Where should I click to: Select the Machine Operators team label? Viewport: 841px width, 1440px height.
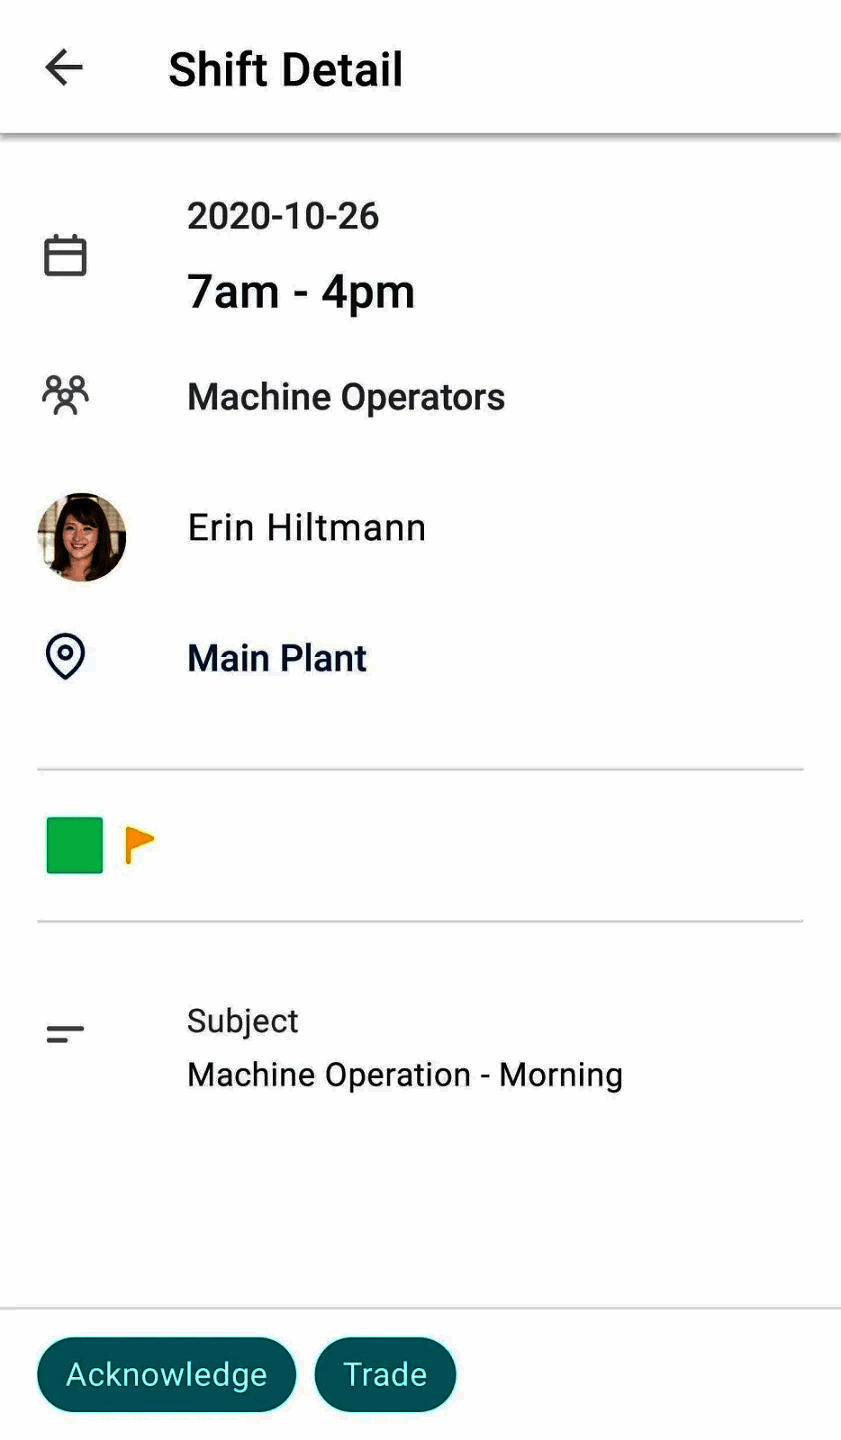click(x=346, y=397)
